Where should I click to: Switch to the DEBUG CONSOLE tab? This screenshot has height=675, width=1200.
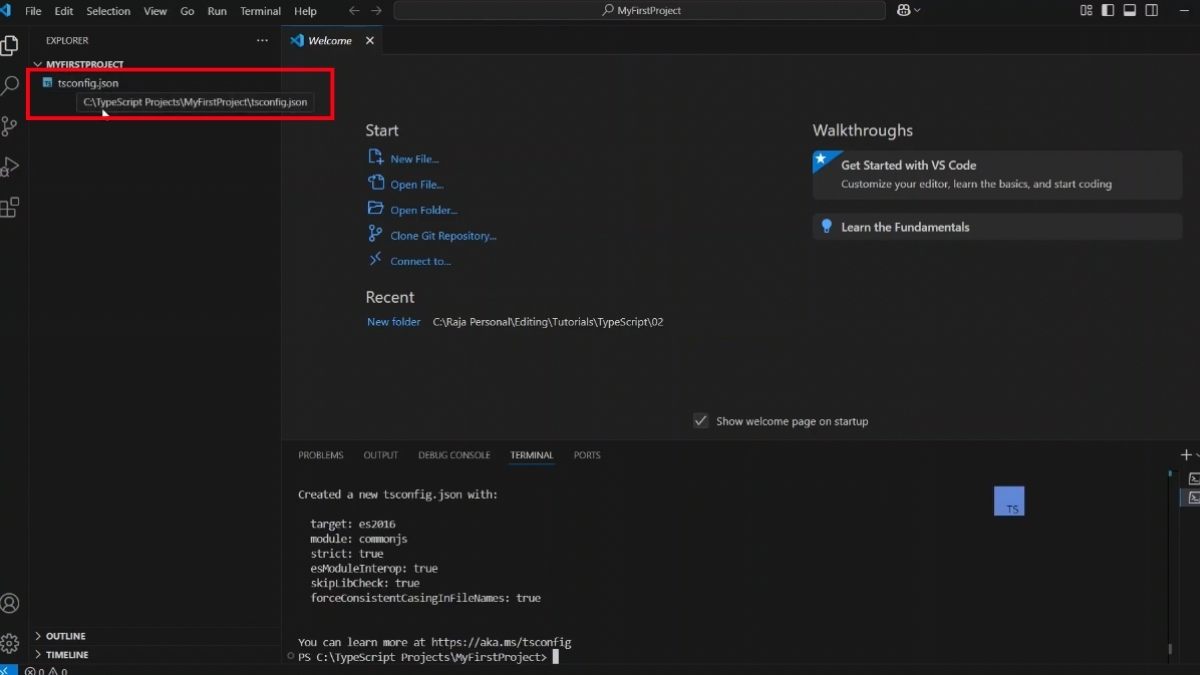tap(454, 455)
